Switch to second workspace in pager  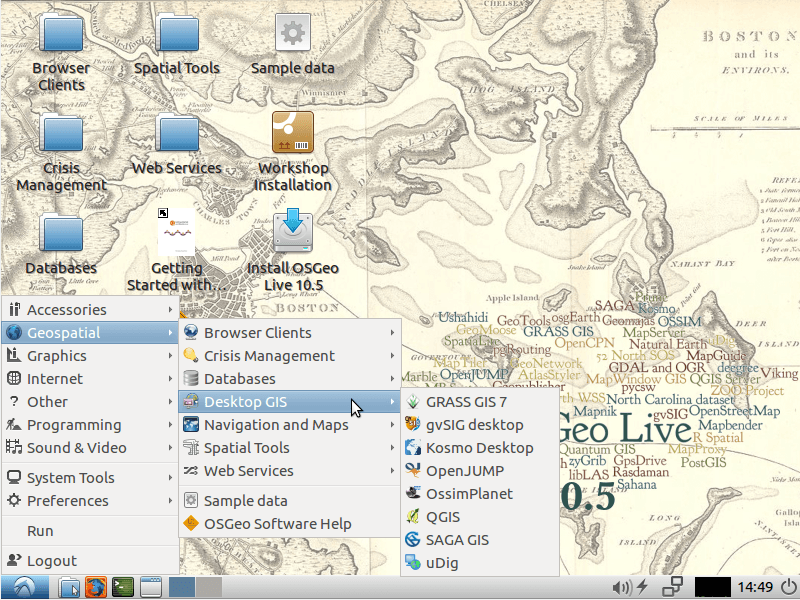coord(209,587)
